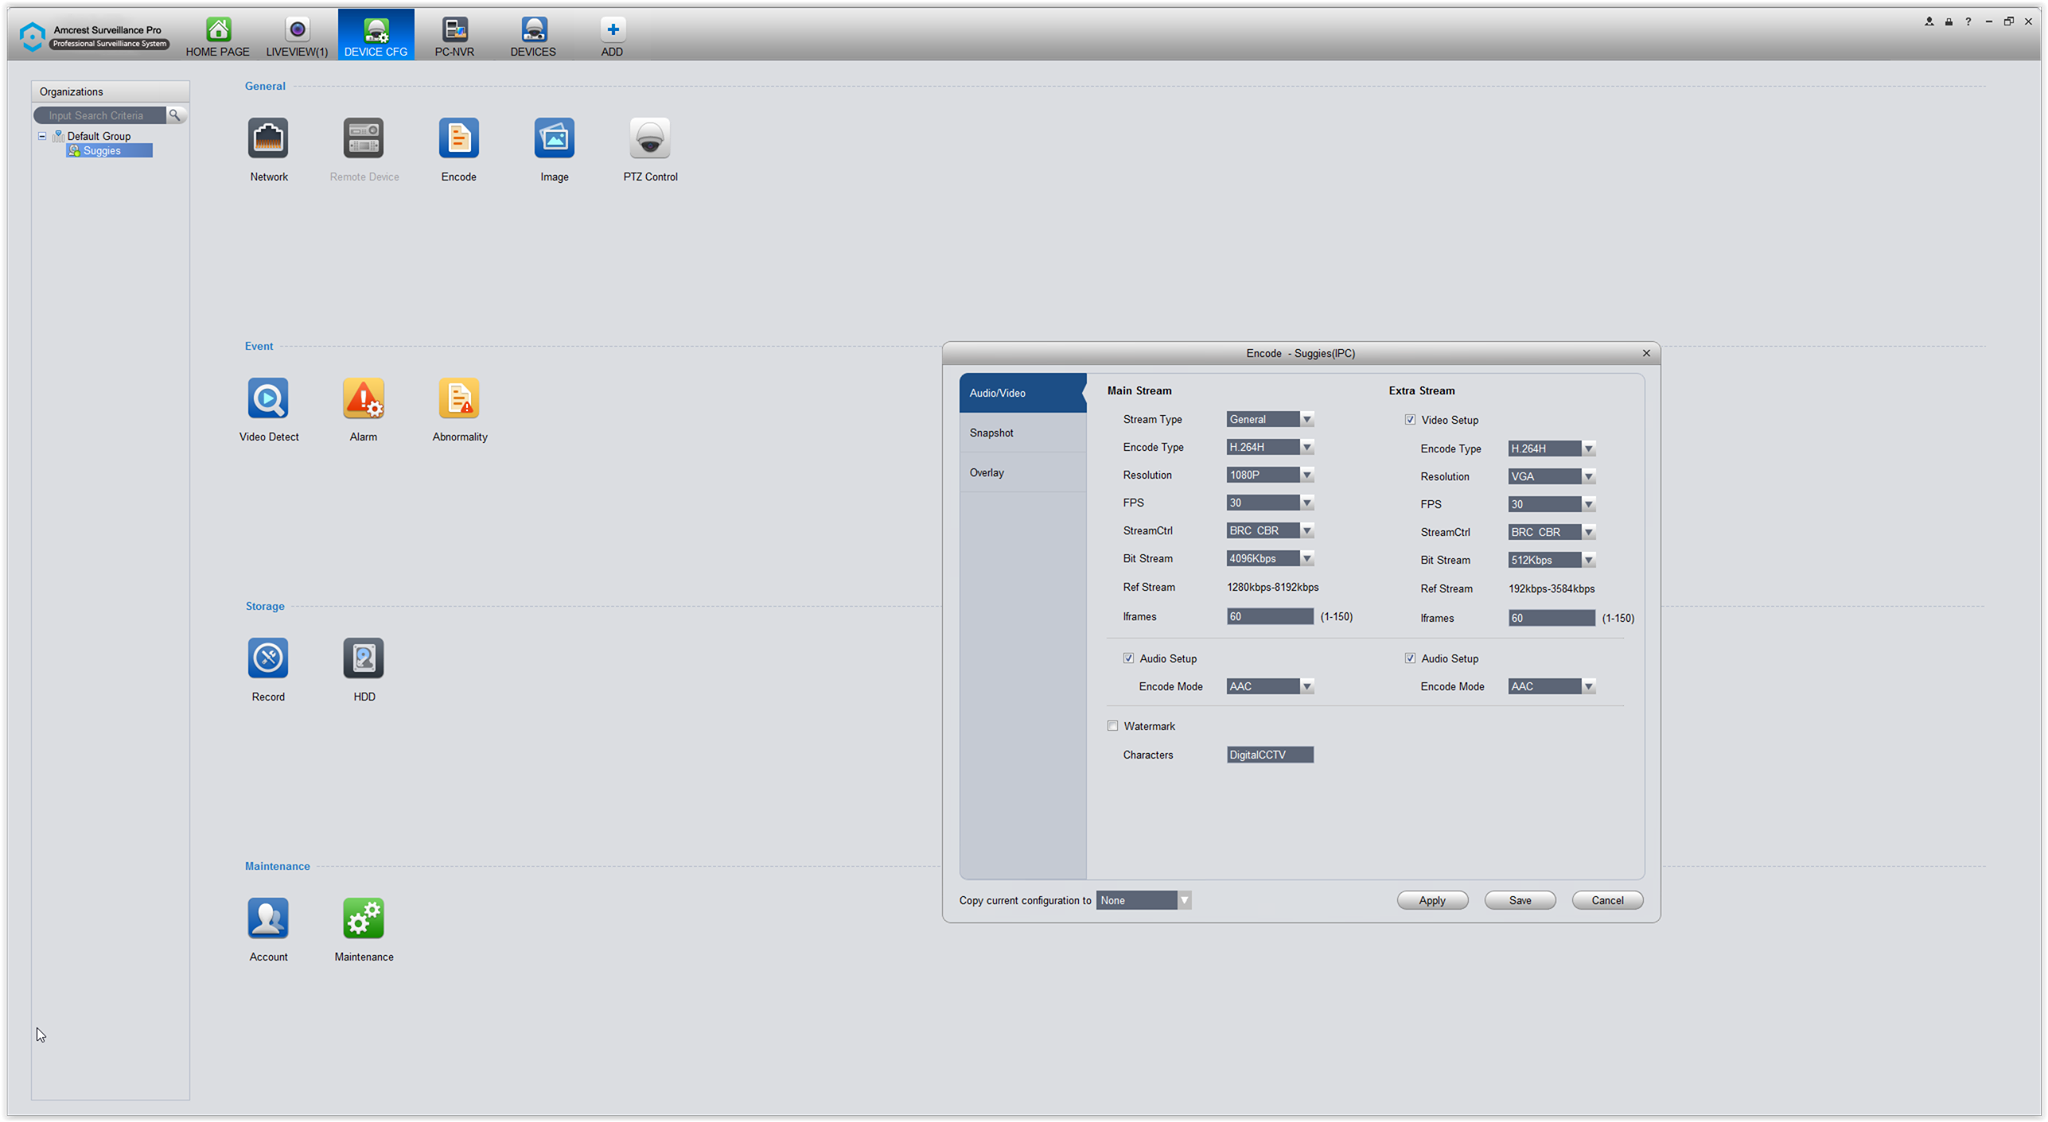Go to HOME PAGE in top toolbar
2048x1122 pixels.
(218, 36)
